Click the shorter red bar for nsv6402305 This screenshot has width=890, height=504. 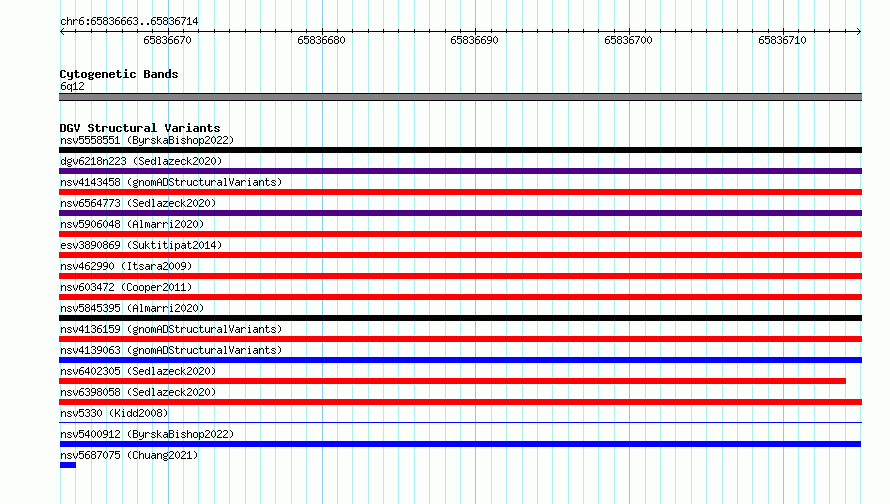pyautogui.click(x=452, y=381)
